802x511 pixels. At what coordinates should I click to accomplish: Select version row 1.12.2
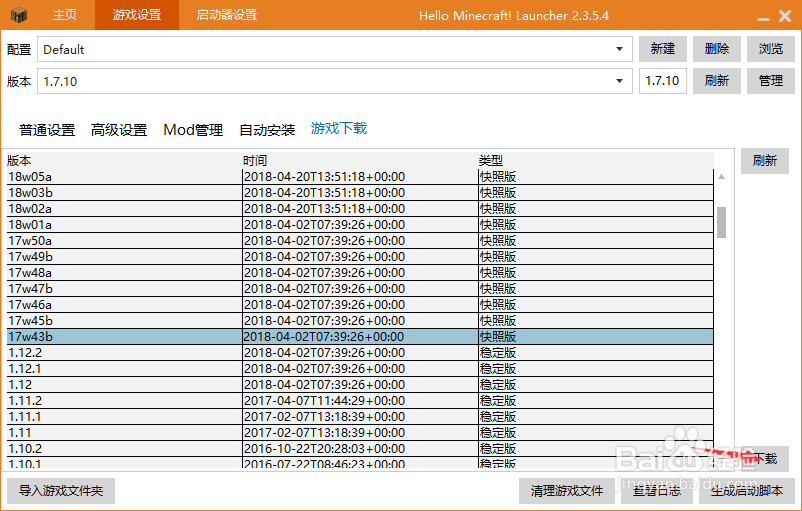click(x=360, y=352)
